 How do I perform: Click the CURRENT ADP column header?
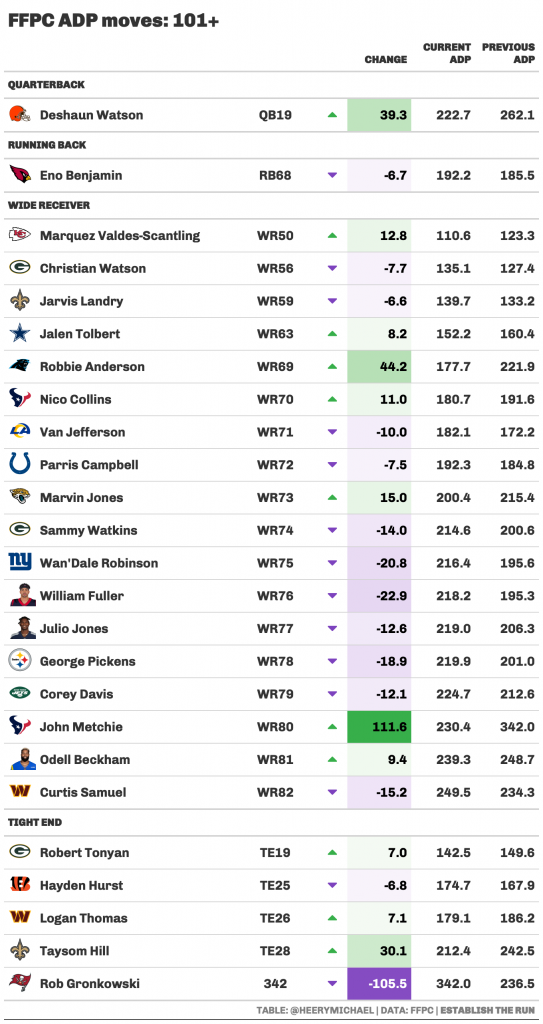pos(447,53)
